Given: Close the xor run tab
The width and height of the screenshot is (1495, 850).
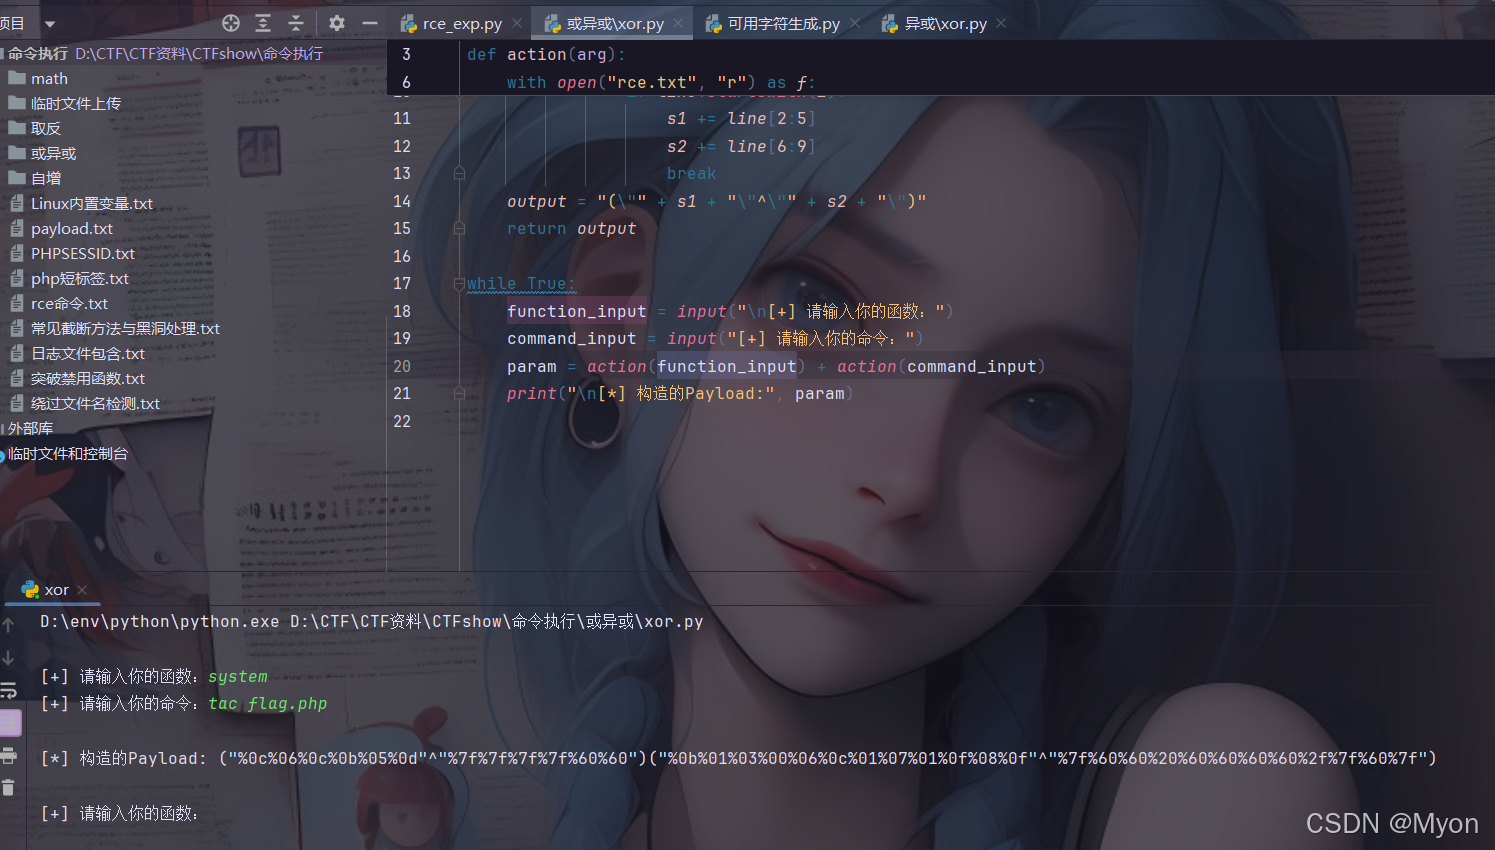Looking at the screenshot, I should (x=82, y=590).
